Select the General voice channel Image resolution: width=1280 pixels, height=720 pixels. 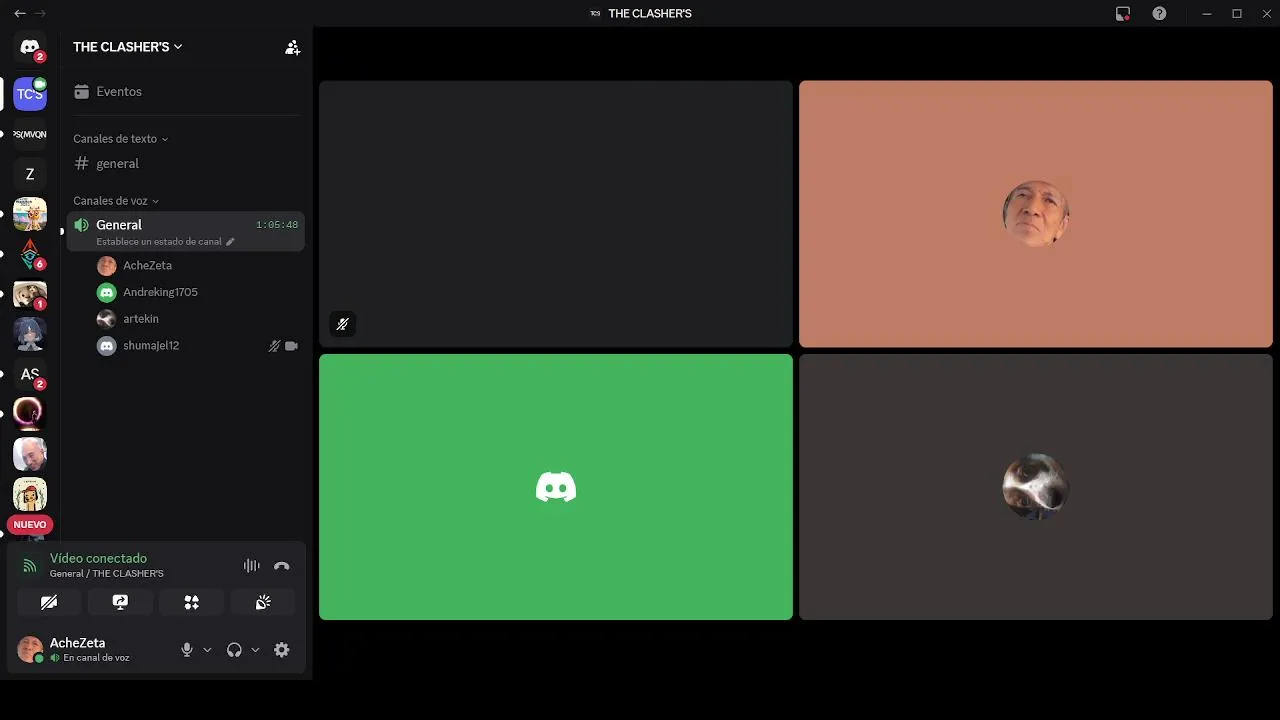pyautogui.click(x=184, y=231)
